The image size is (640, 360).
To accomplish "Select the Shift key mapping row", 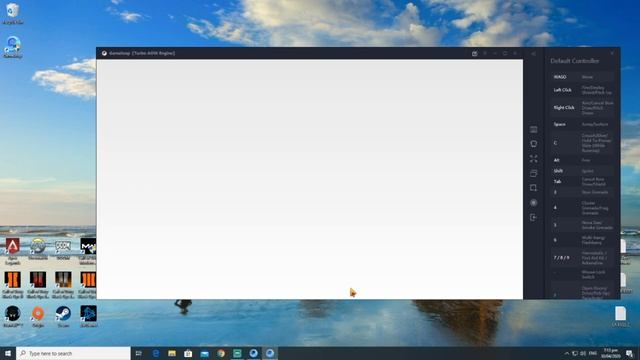I will 582,171.
